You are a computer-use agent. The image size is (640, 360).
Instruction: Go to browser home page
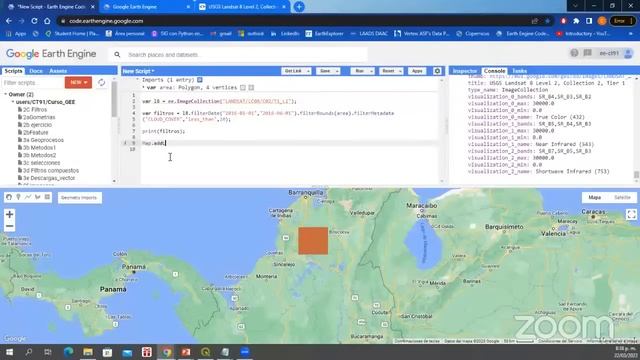point(47,21)
